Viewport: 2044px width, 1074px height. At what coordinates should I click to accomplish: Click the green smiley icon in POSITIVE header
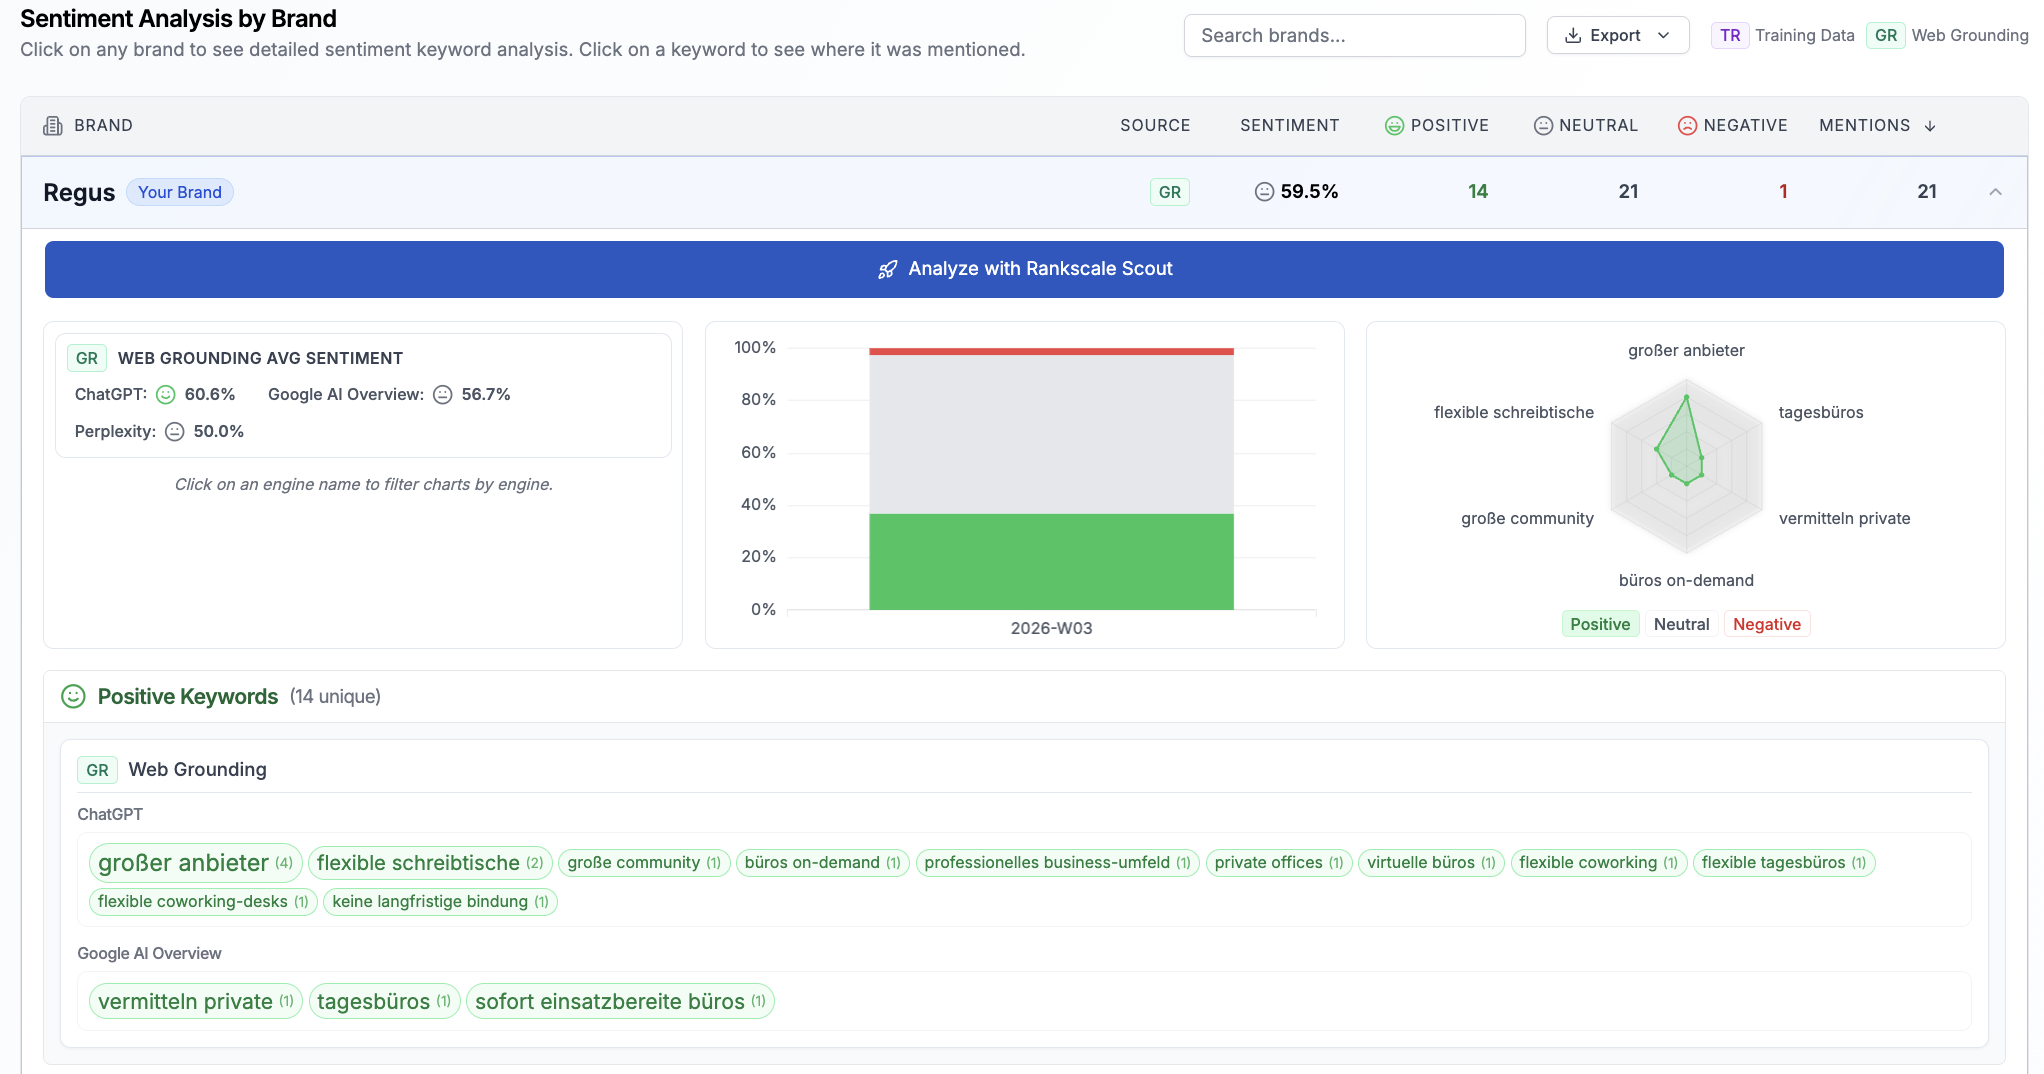click(1394, 126)
